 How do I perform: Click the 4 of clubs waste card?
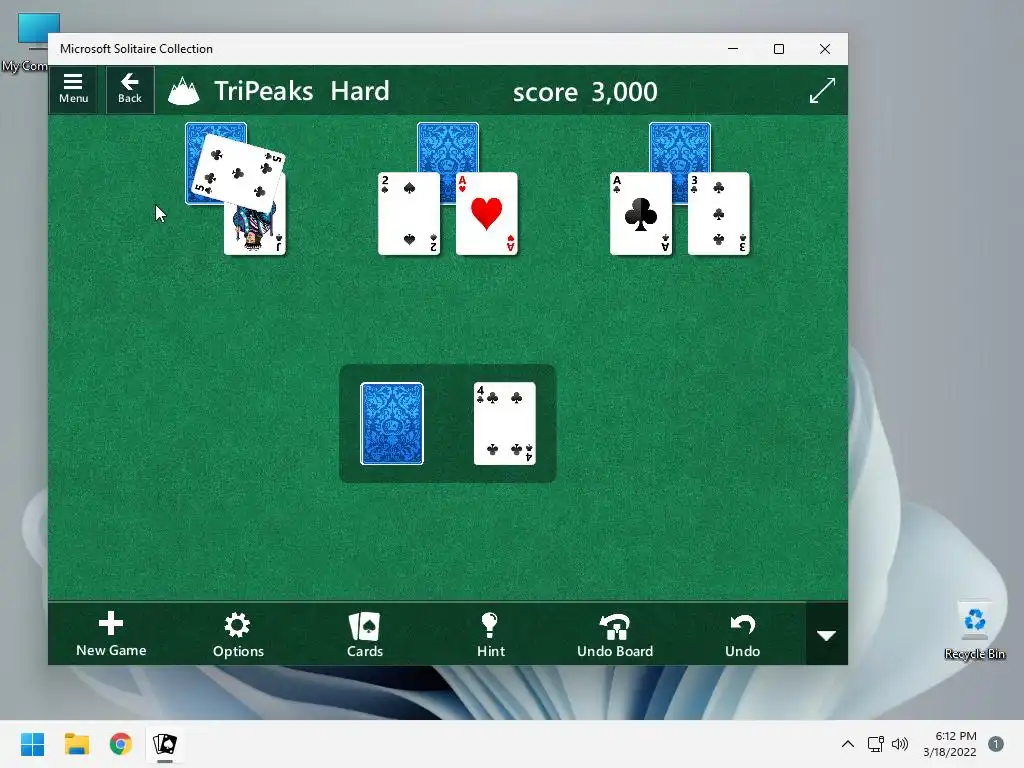click(x=505, y=424)
